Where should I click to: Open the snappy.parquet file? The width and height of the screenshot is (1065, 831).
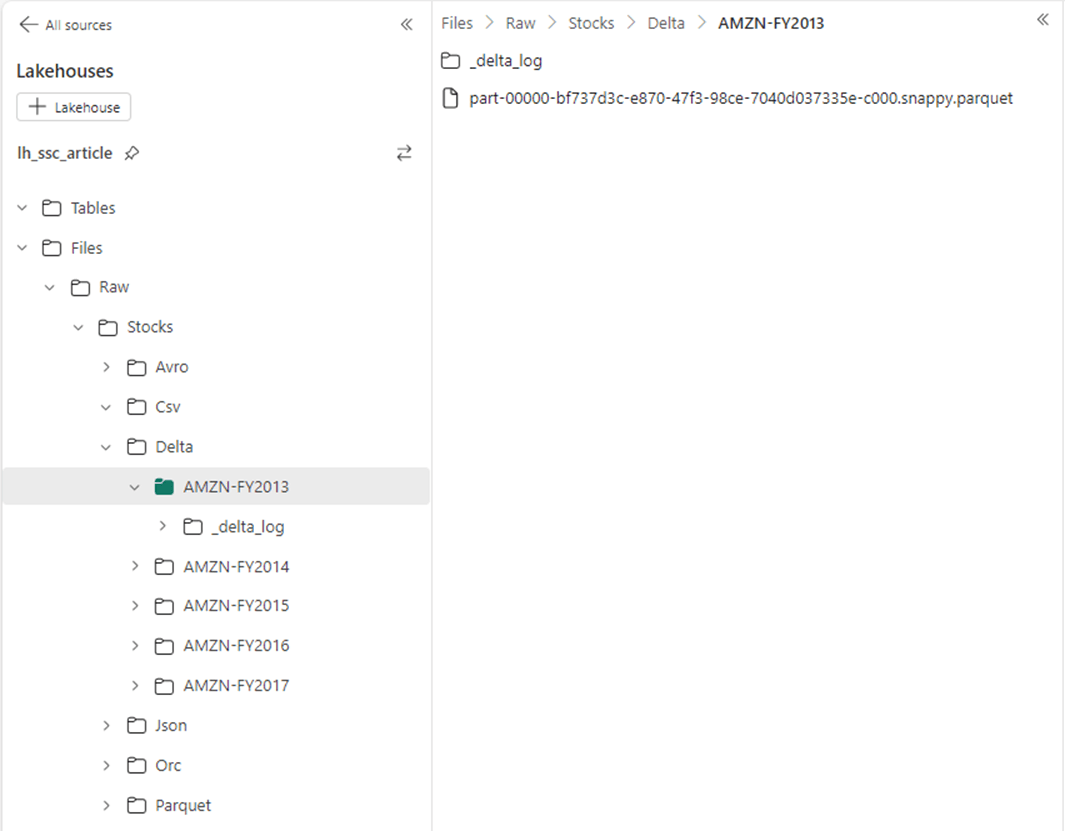(740, 99)
